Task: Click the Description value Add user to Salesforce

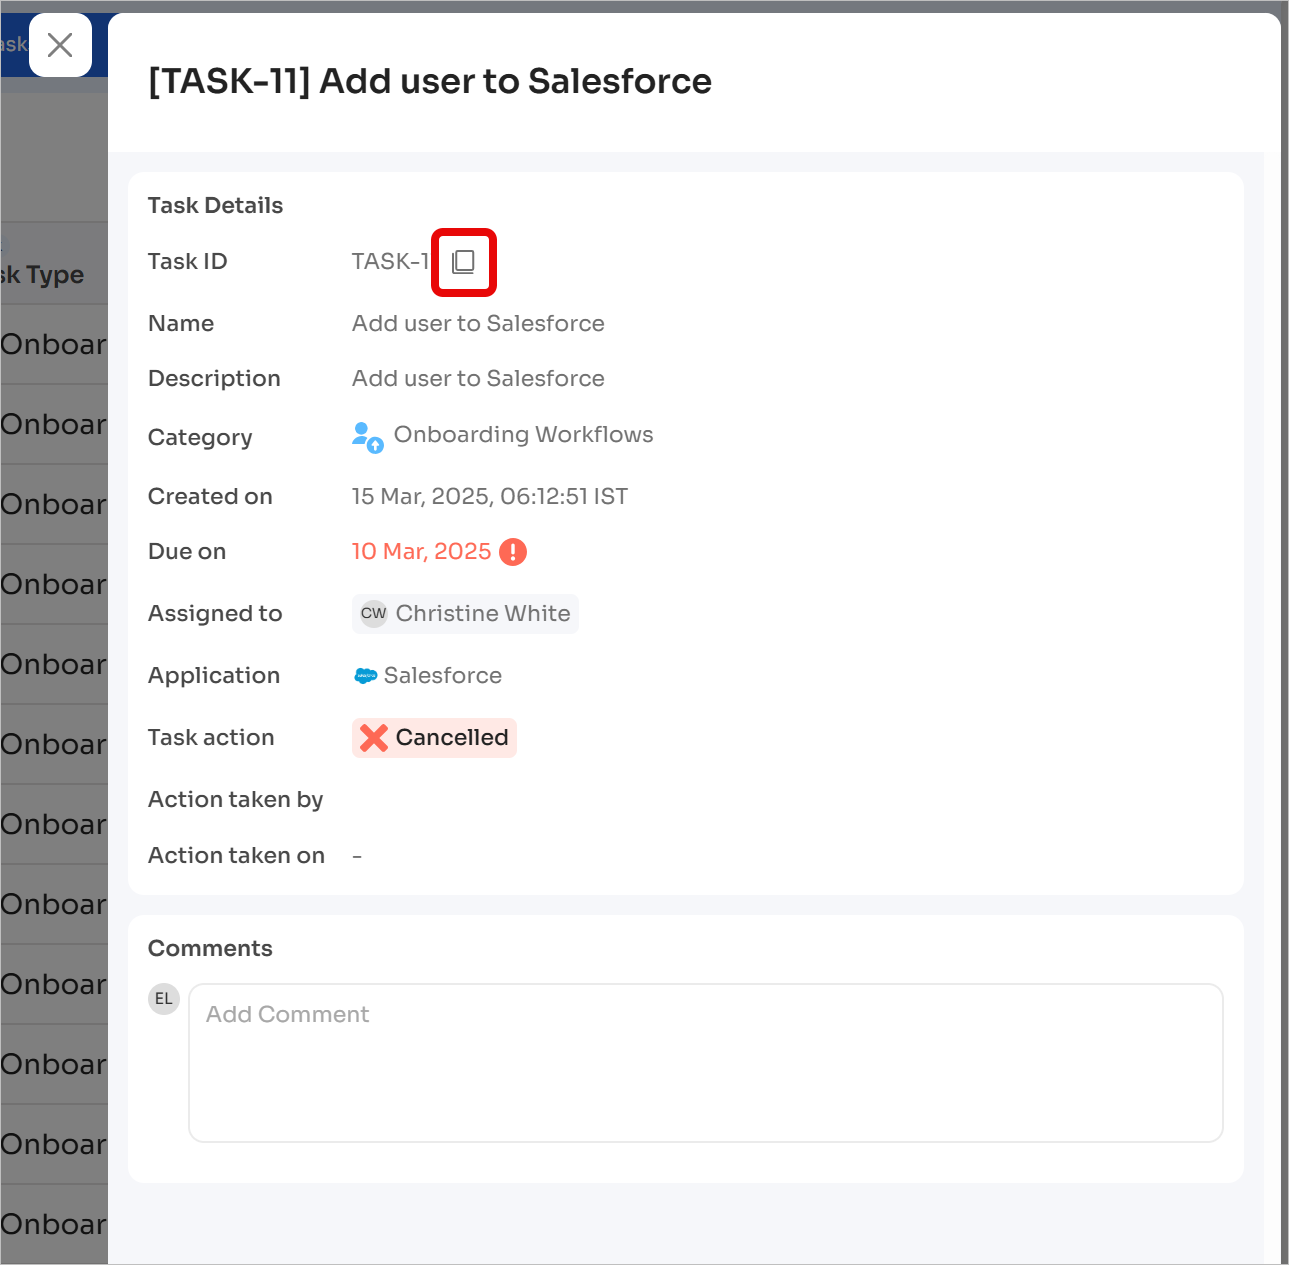Action: 478,379
